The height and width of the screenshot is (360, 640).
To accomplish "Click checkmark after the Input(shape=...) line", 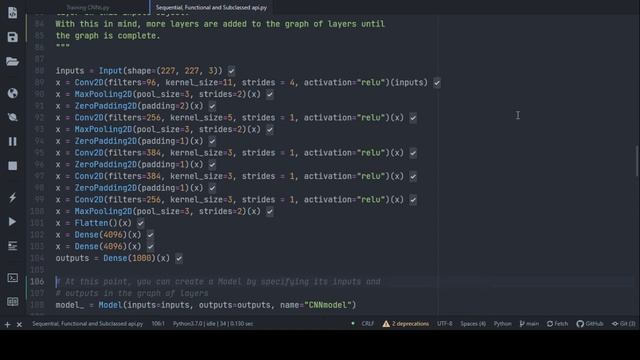I will pos(231,71).
